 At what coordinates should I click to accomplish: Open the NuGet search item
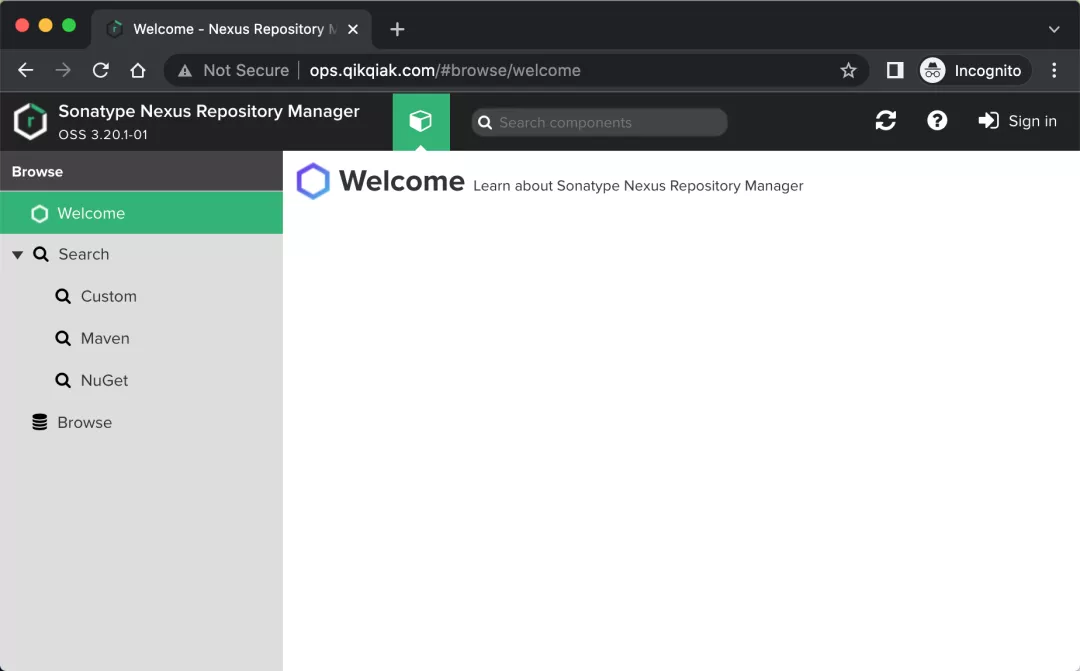[x=104, y=381]
